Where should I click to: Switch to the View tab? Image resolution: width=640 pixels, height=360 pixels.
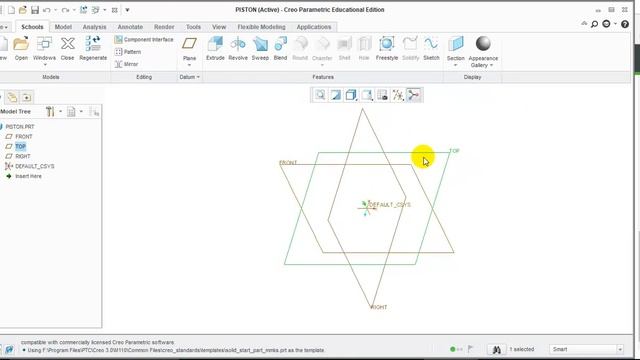tap(219, 27)
